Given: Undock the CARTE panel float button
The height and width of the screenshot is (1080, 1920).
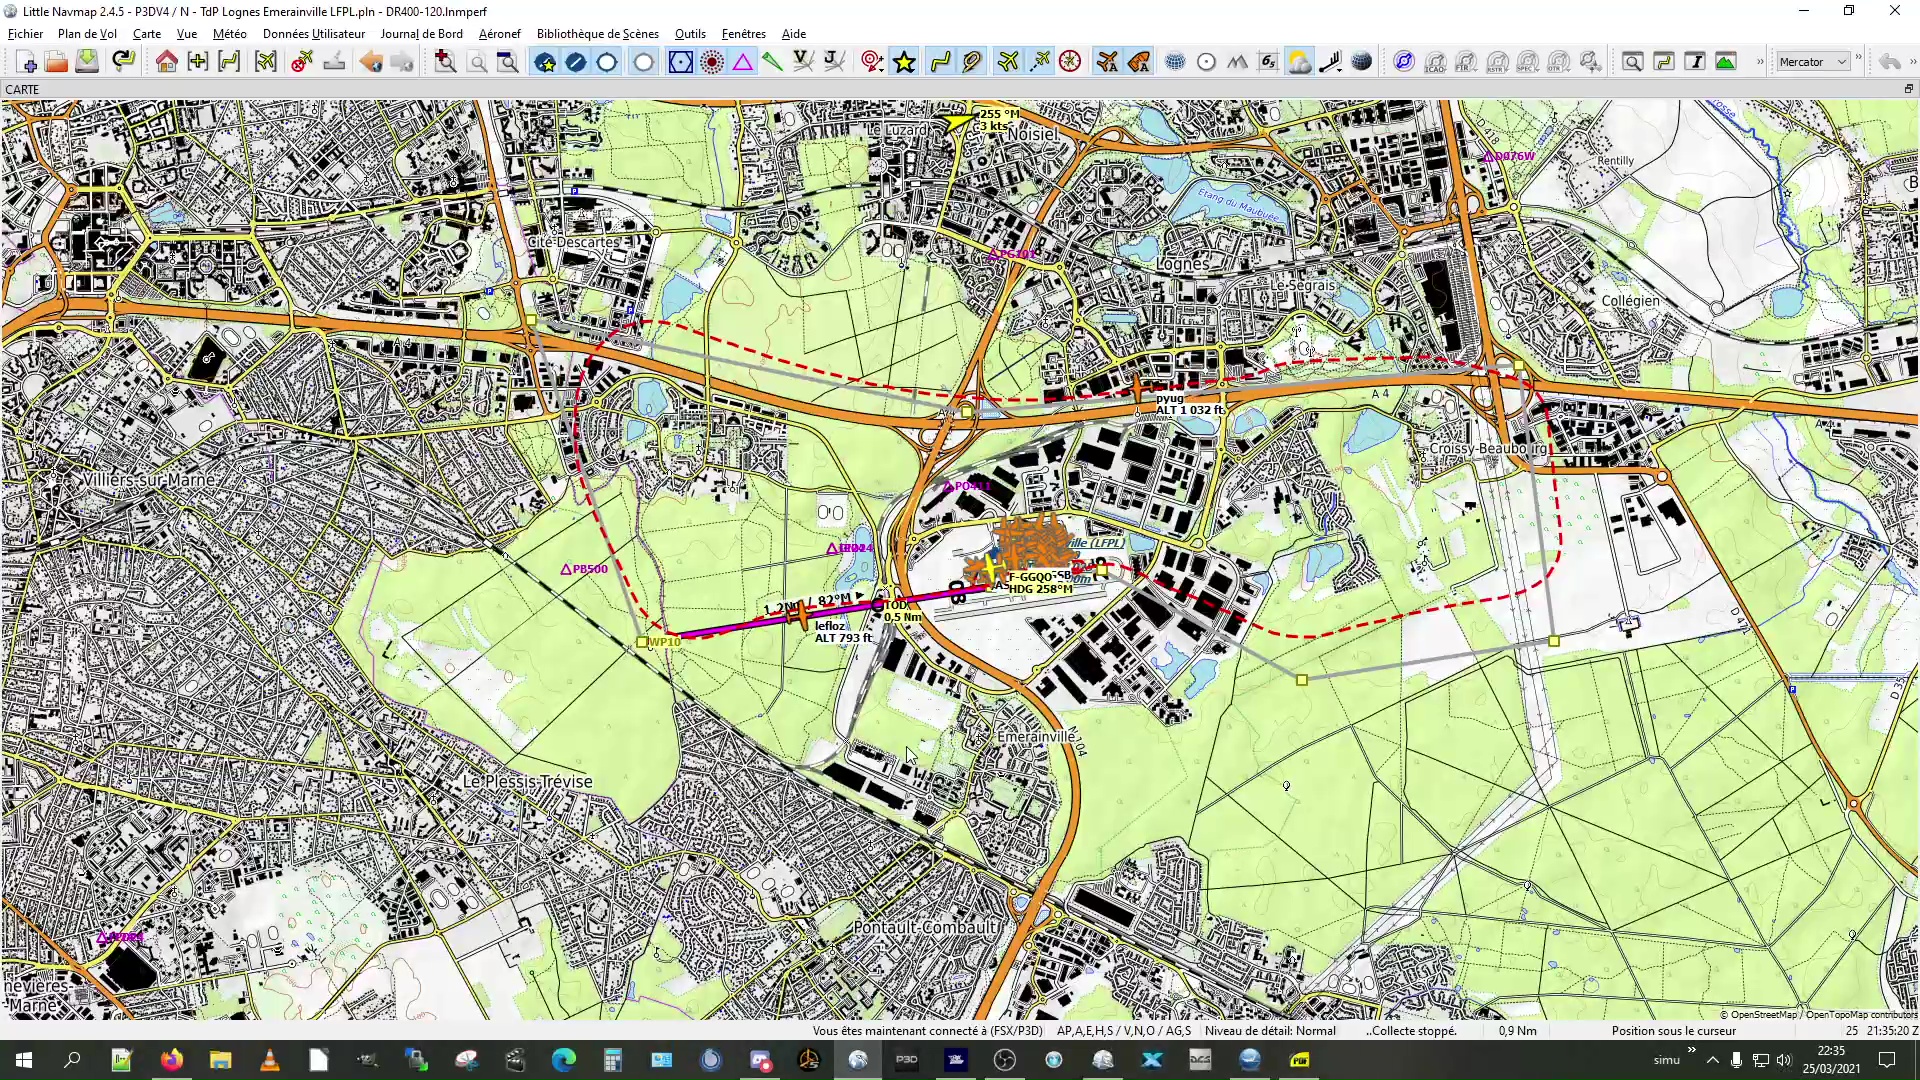Looking at the screenshot, I should click(x=1908, y=89).
